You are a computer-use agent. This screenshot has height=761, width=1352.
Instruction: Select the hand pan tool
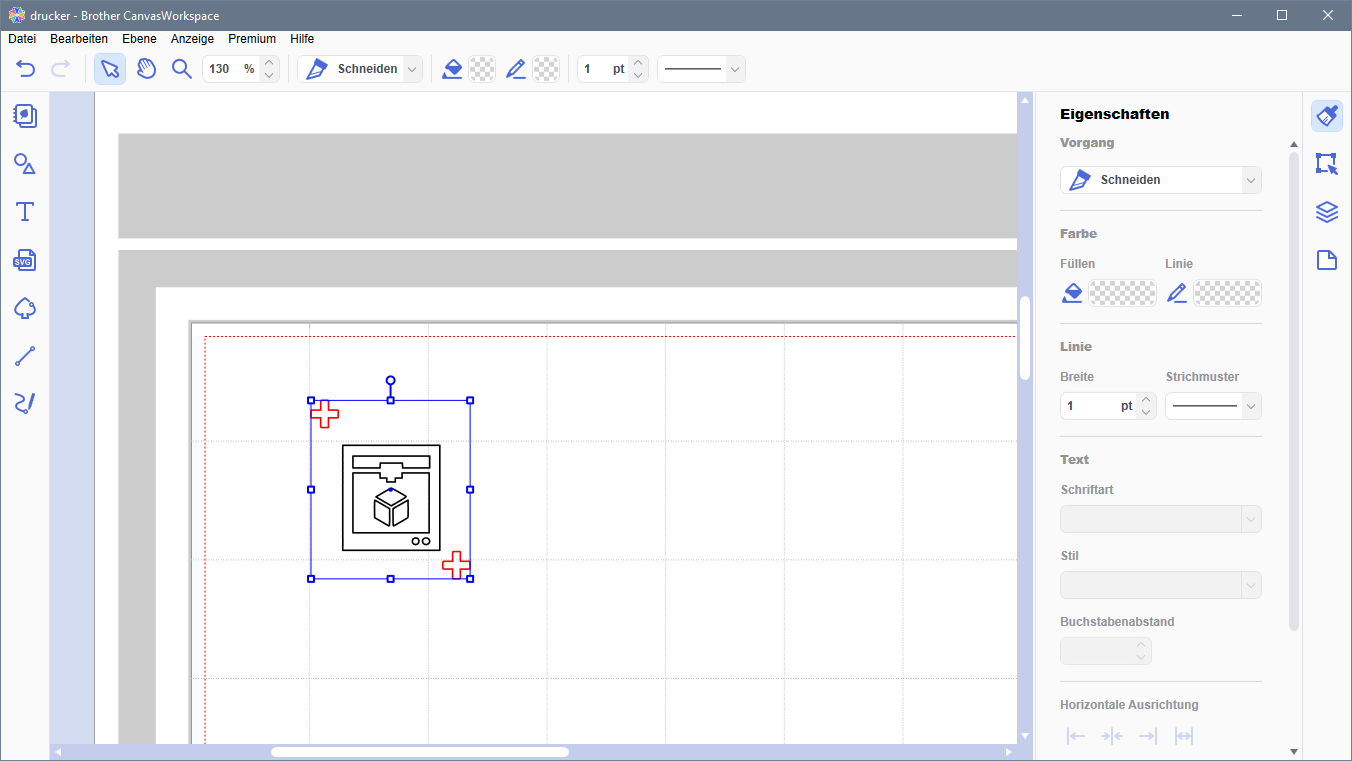(146, 69)
